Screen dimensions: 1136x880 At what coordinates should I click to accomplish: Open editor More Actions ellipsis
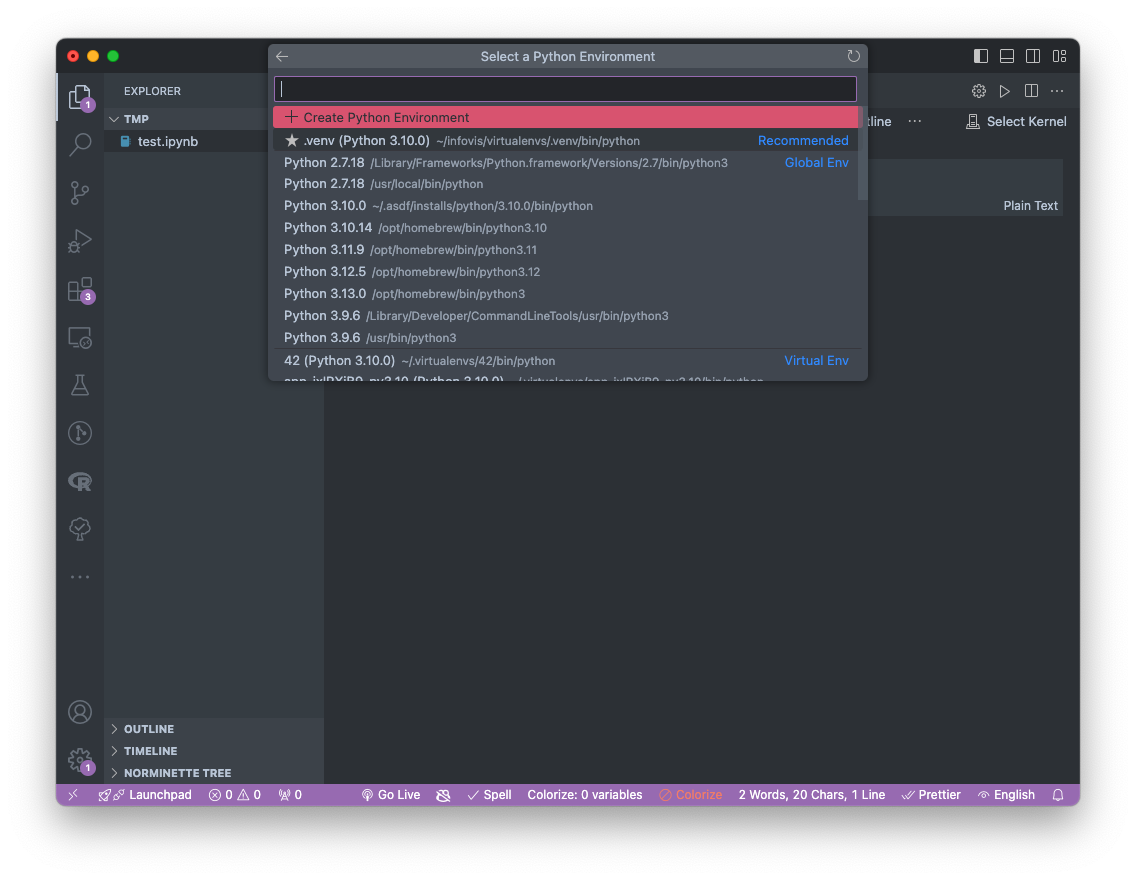pyautogui.click(x=1057, y=91)
